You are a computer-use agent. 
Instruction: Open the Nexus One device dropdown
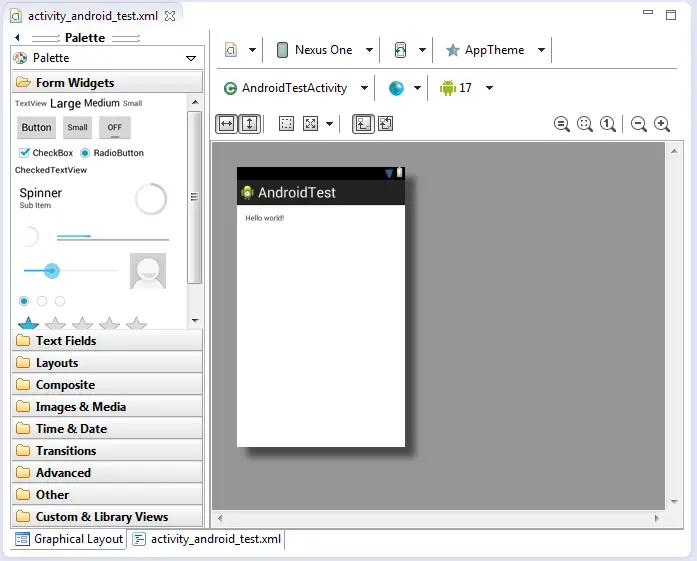[324, 50]
